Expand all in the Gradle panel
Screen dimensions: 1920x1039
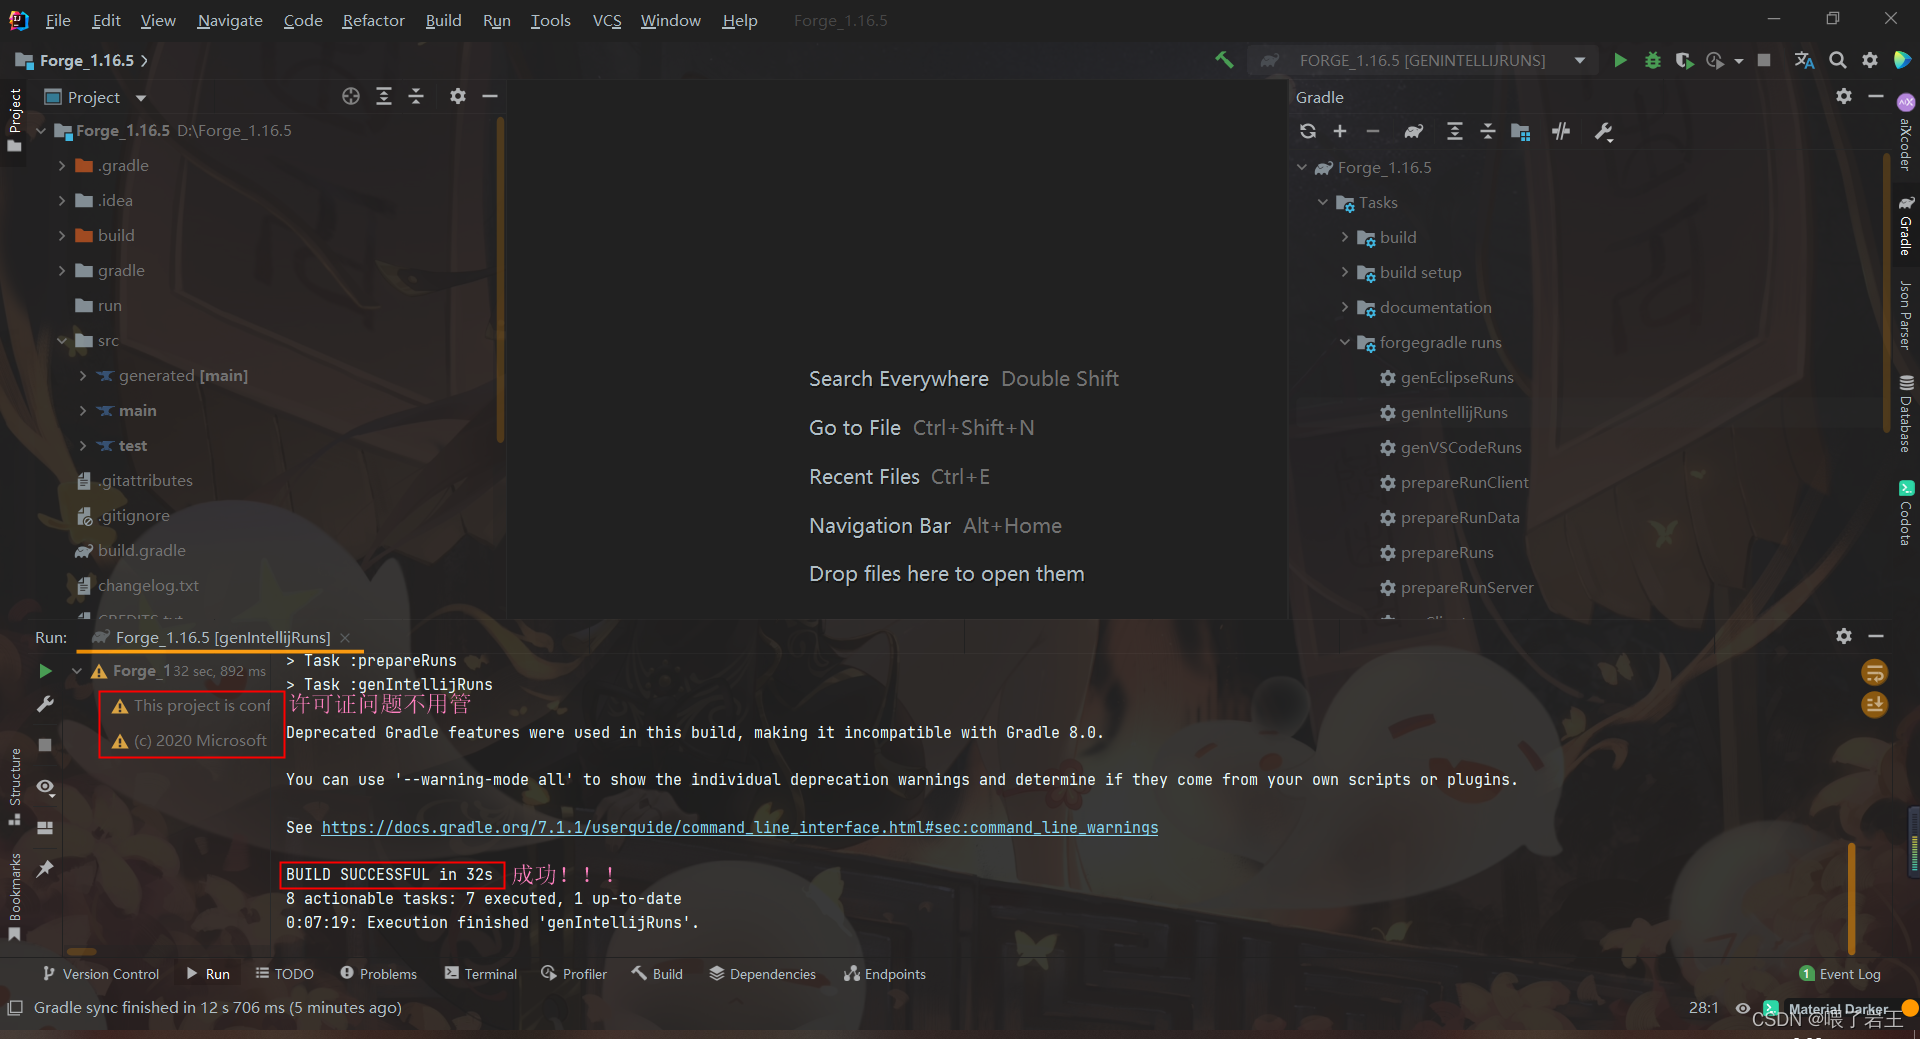[1455, 131]
